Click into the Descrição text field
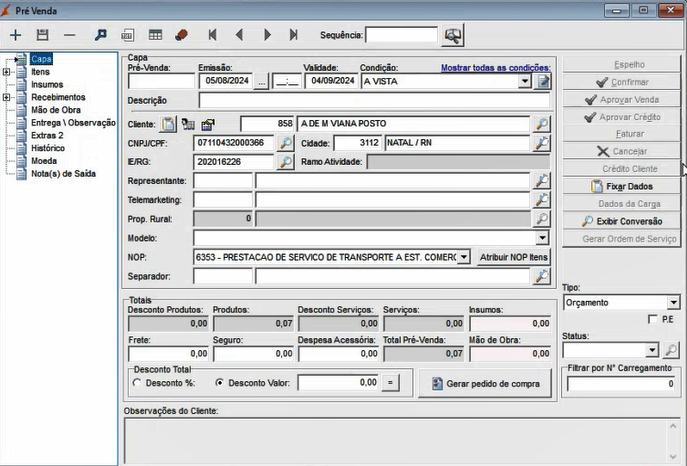Screen dimensions: 687x466 [375, 101]
